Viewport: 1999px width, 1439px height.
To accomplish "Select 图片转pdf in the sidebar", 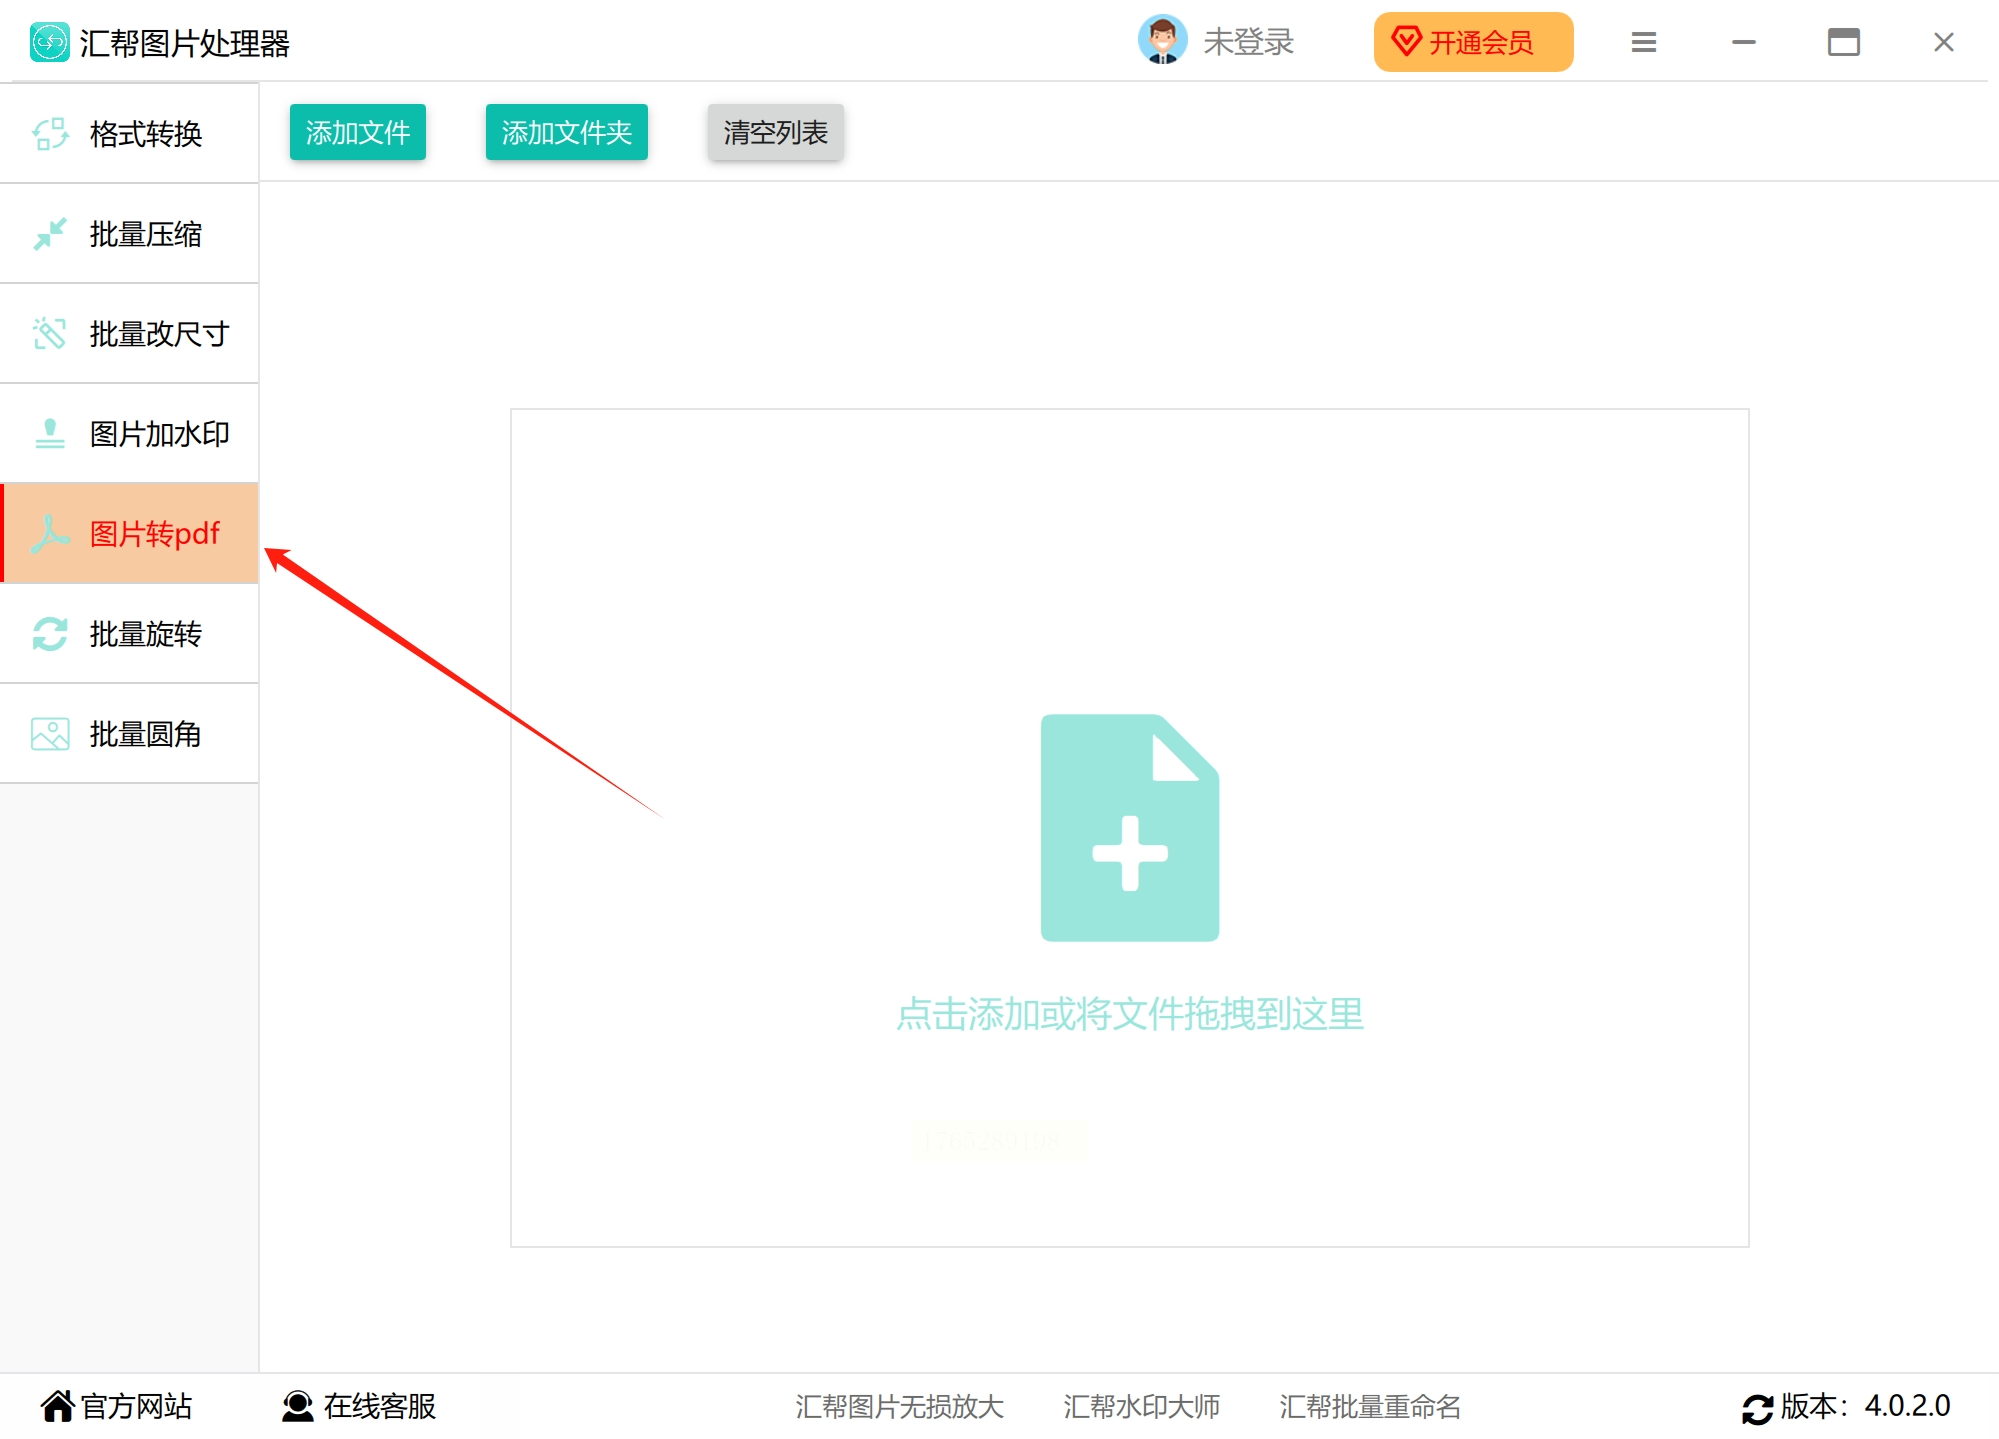I will (x=130, y=533).
